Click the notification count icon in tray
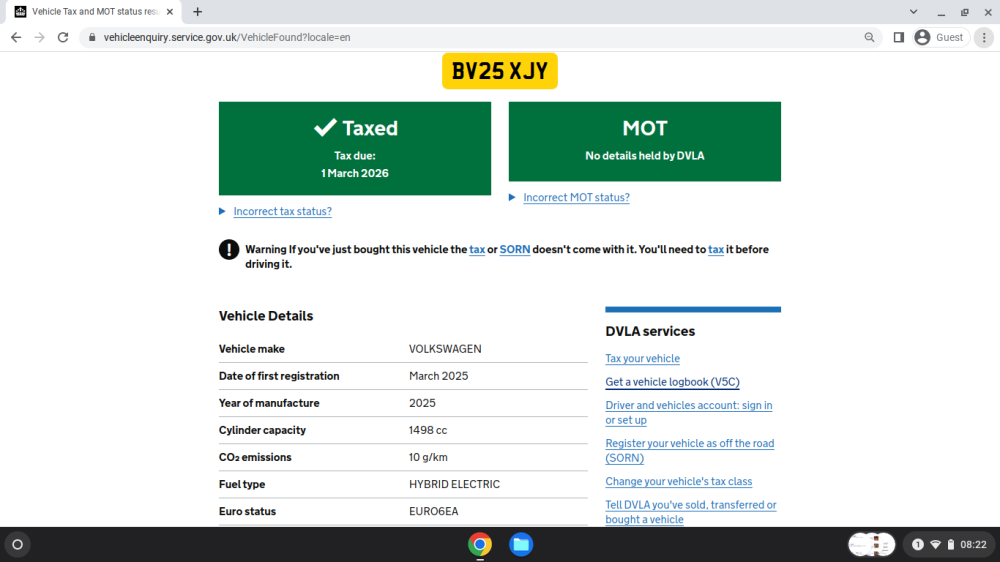 (x=918, y=545)
